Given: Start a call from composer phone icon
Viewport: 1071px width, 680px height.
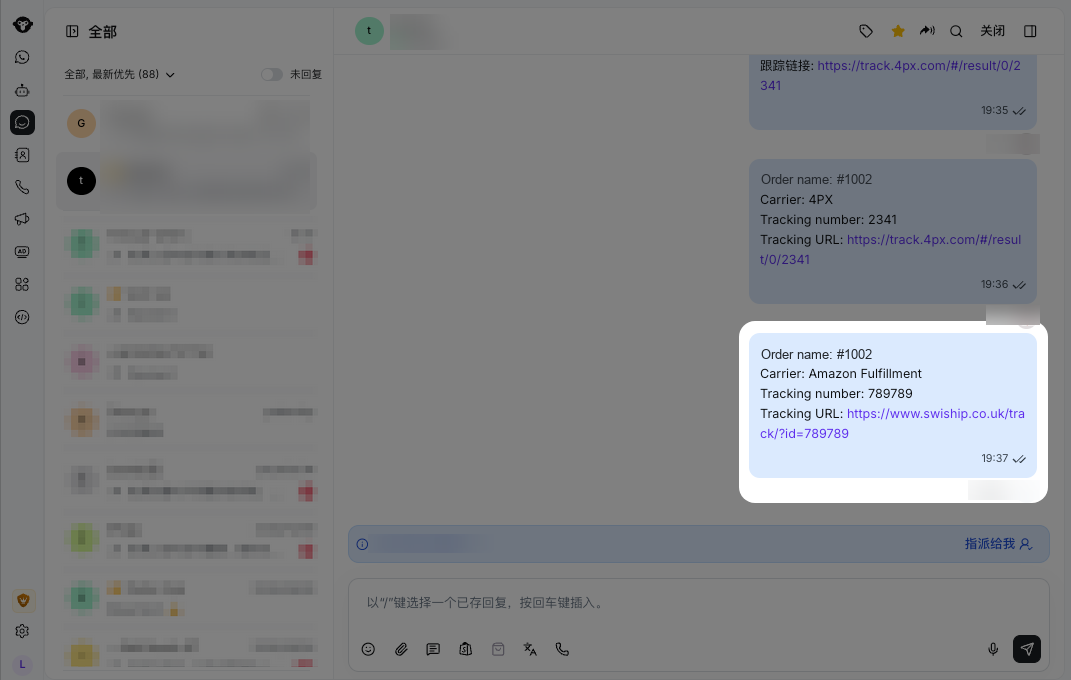Looking at the screenshot, I should (562, 649).
